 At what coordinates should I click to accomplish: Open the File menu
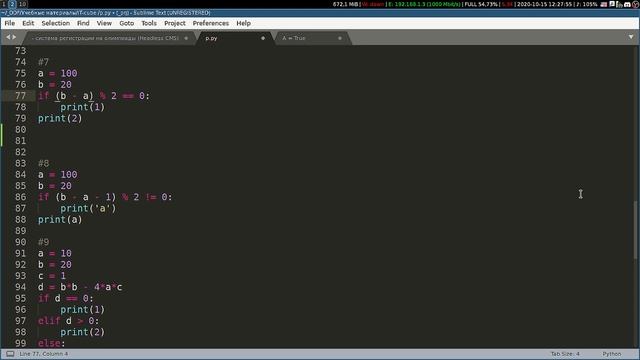tap(10, 23)
